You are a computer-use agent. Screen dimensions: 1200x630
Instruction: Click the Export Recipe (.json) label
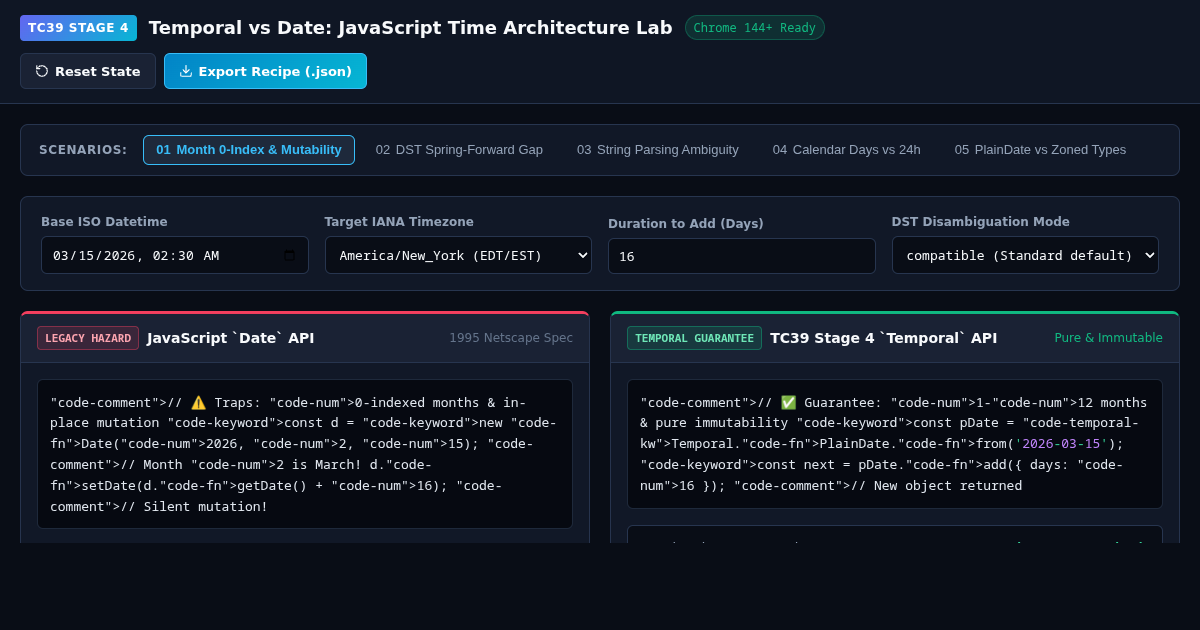coord(275,71)
